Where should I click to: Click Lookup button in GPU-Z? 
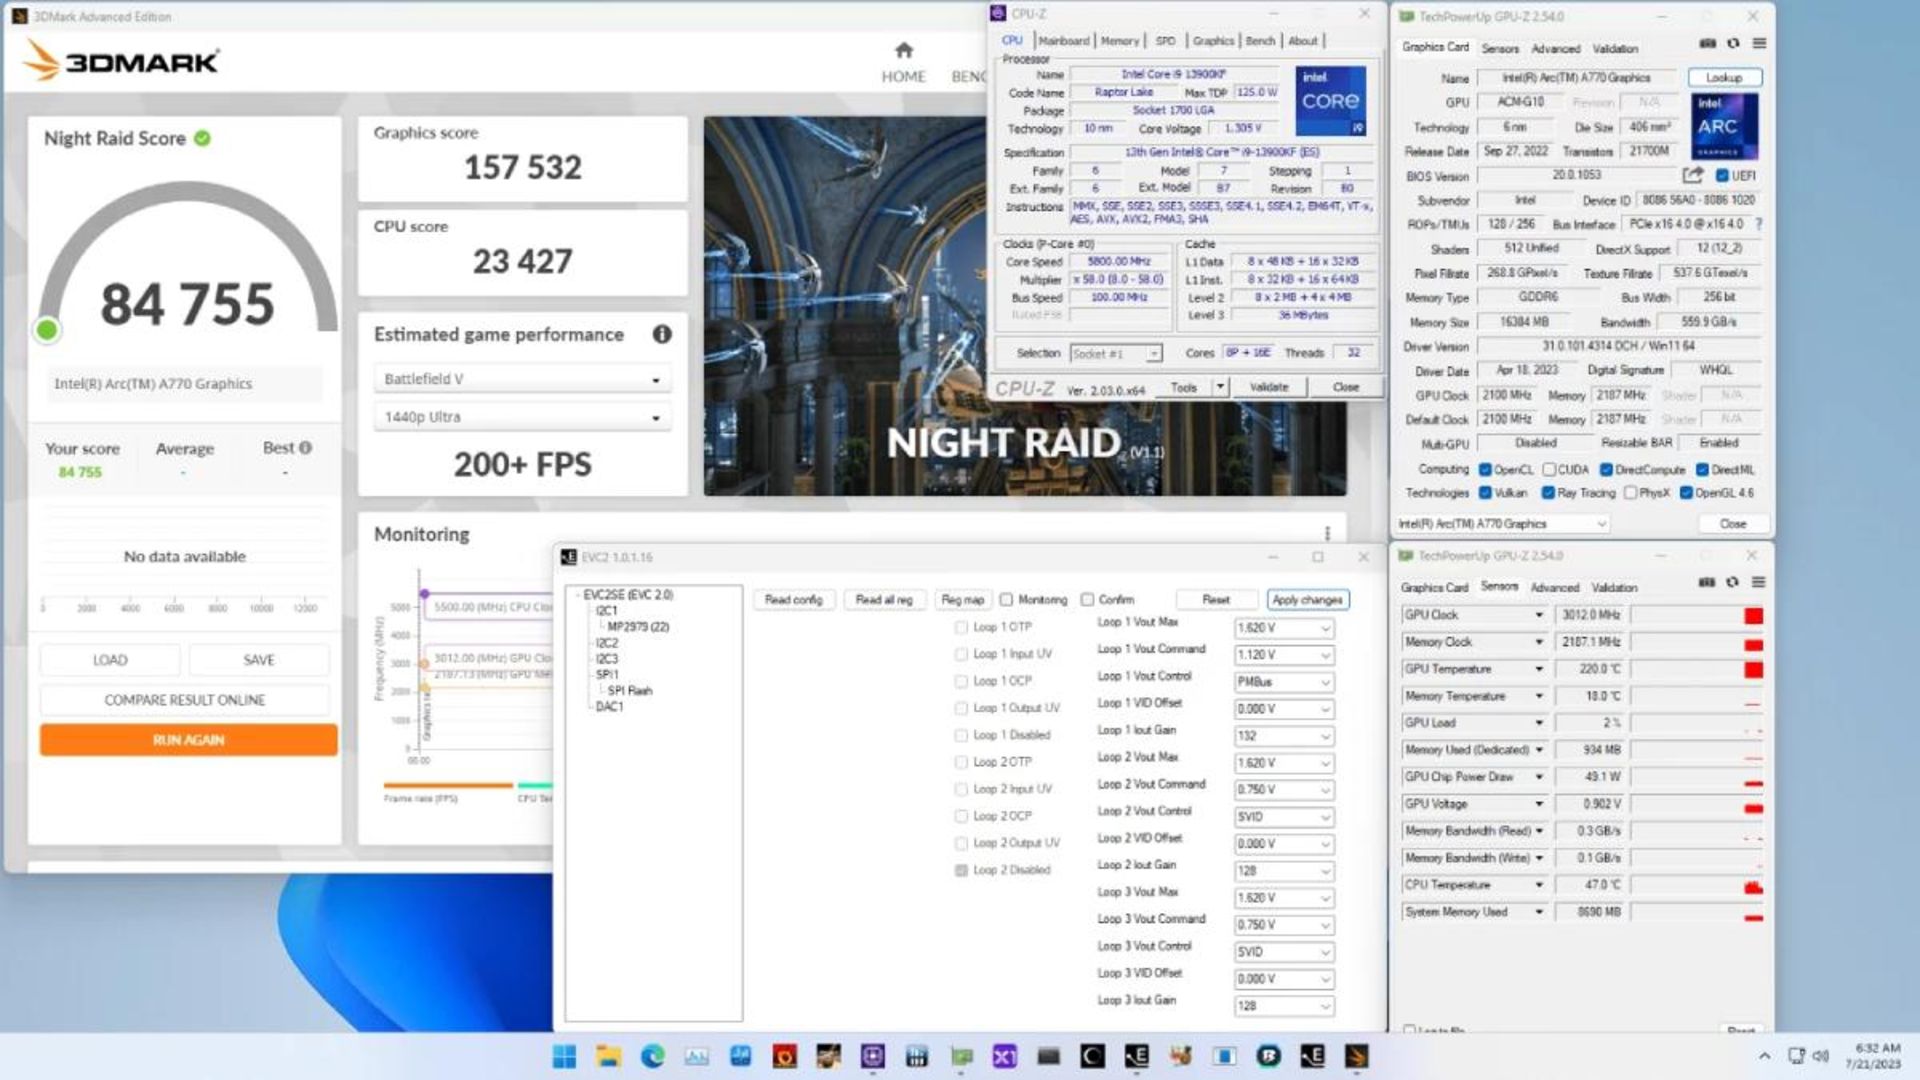coord(1724,77)
